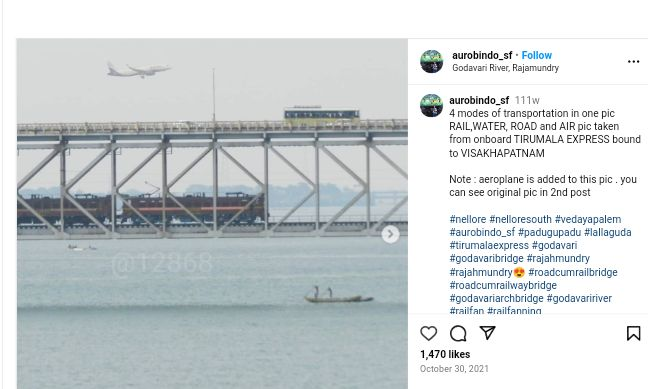
Task: Open aurobindo_sf username in post header
Action: (x=482, y=55)
